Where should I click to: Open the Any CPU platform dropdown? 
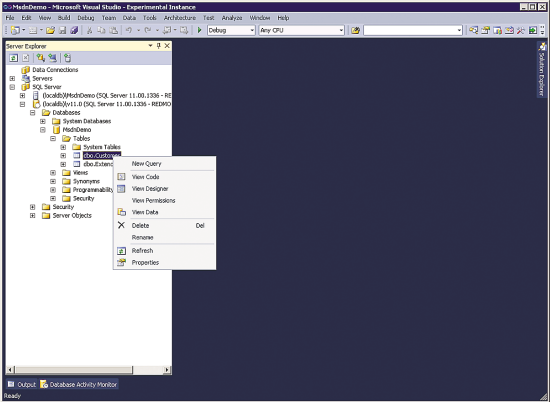click(x=341, y=31)
